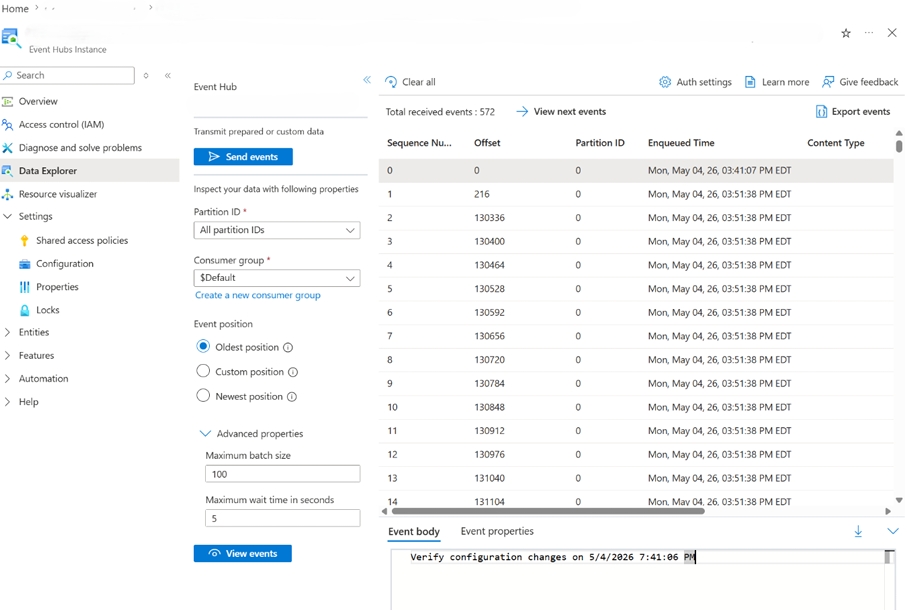Click the View next events label
The height and width of the screenshot is (611, 907).
pos(570,112)
